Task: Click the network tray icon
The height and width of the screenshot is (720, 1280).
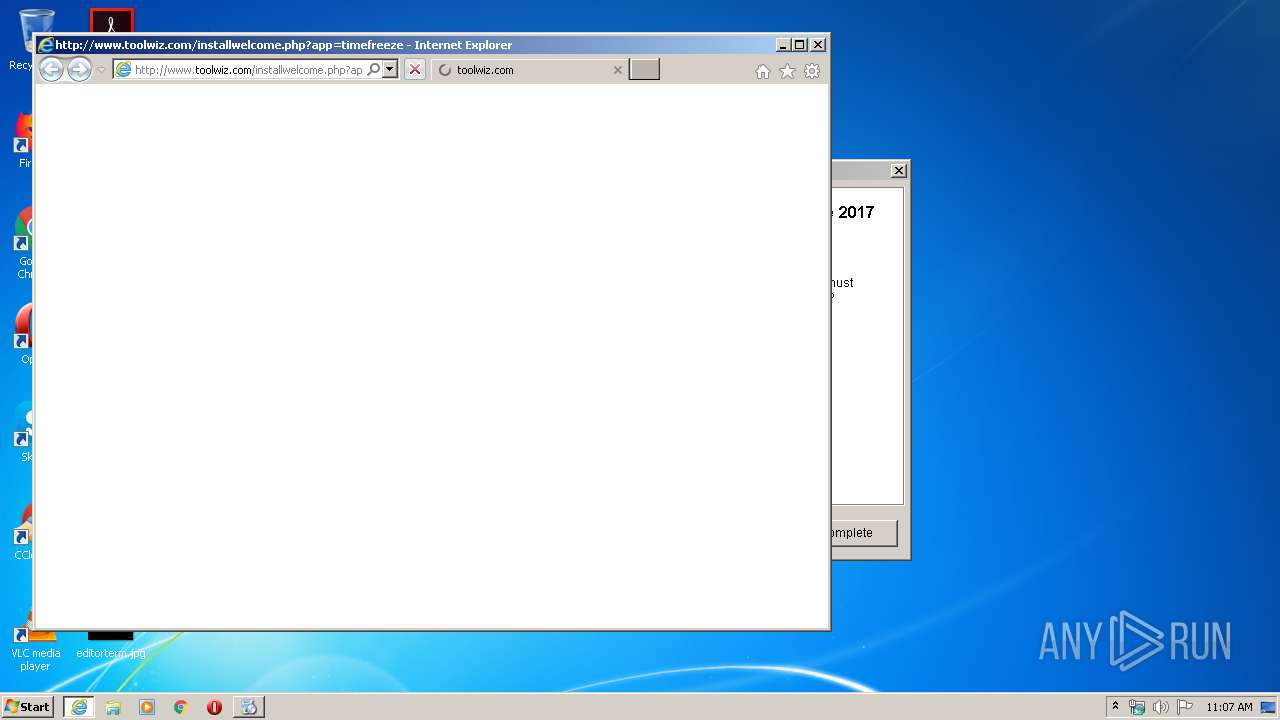Action: pyautogui.click(x=1137, y=707)
